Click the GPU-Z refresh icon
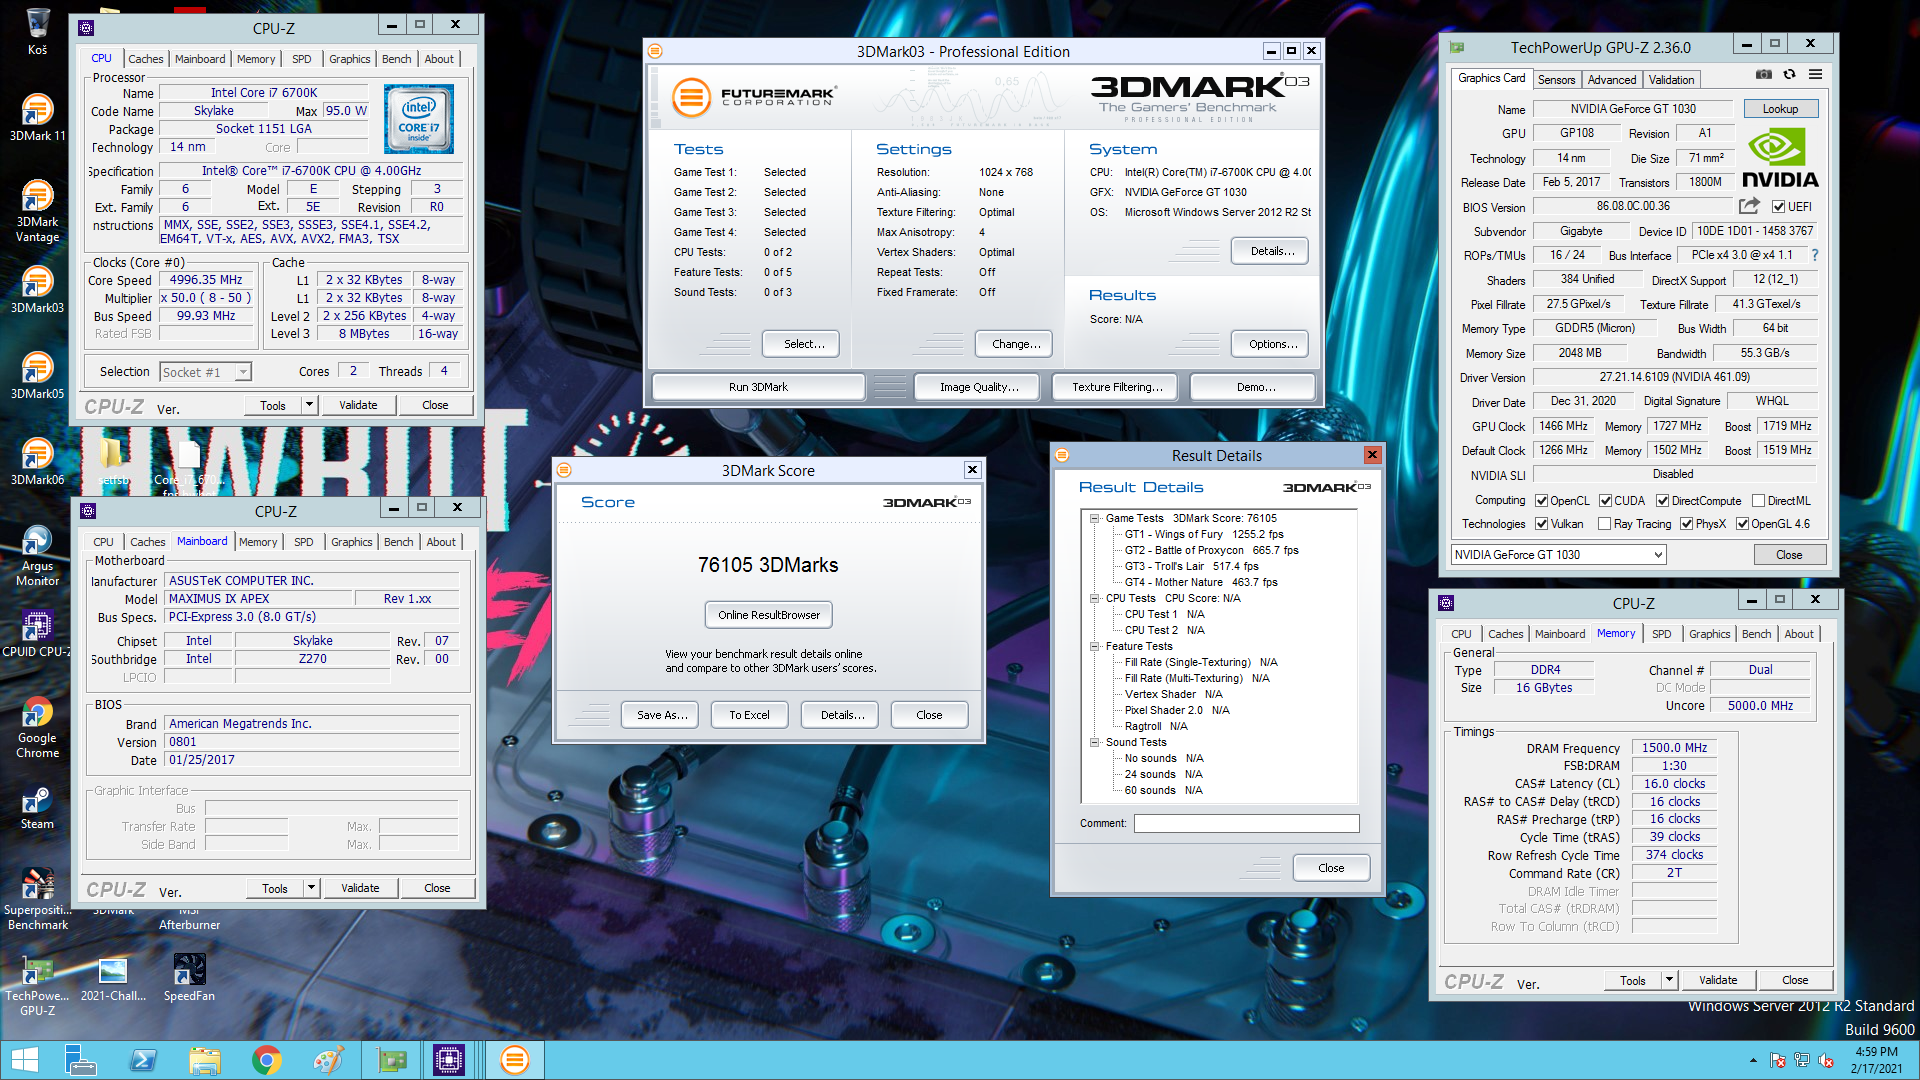The width and height of the screenshot is (1920, 1080). pyautogui.click(x=1790, y=75)
